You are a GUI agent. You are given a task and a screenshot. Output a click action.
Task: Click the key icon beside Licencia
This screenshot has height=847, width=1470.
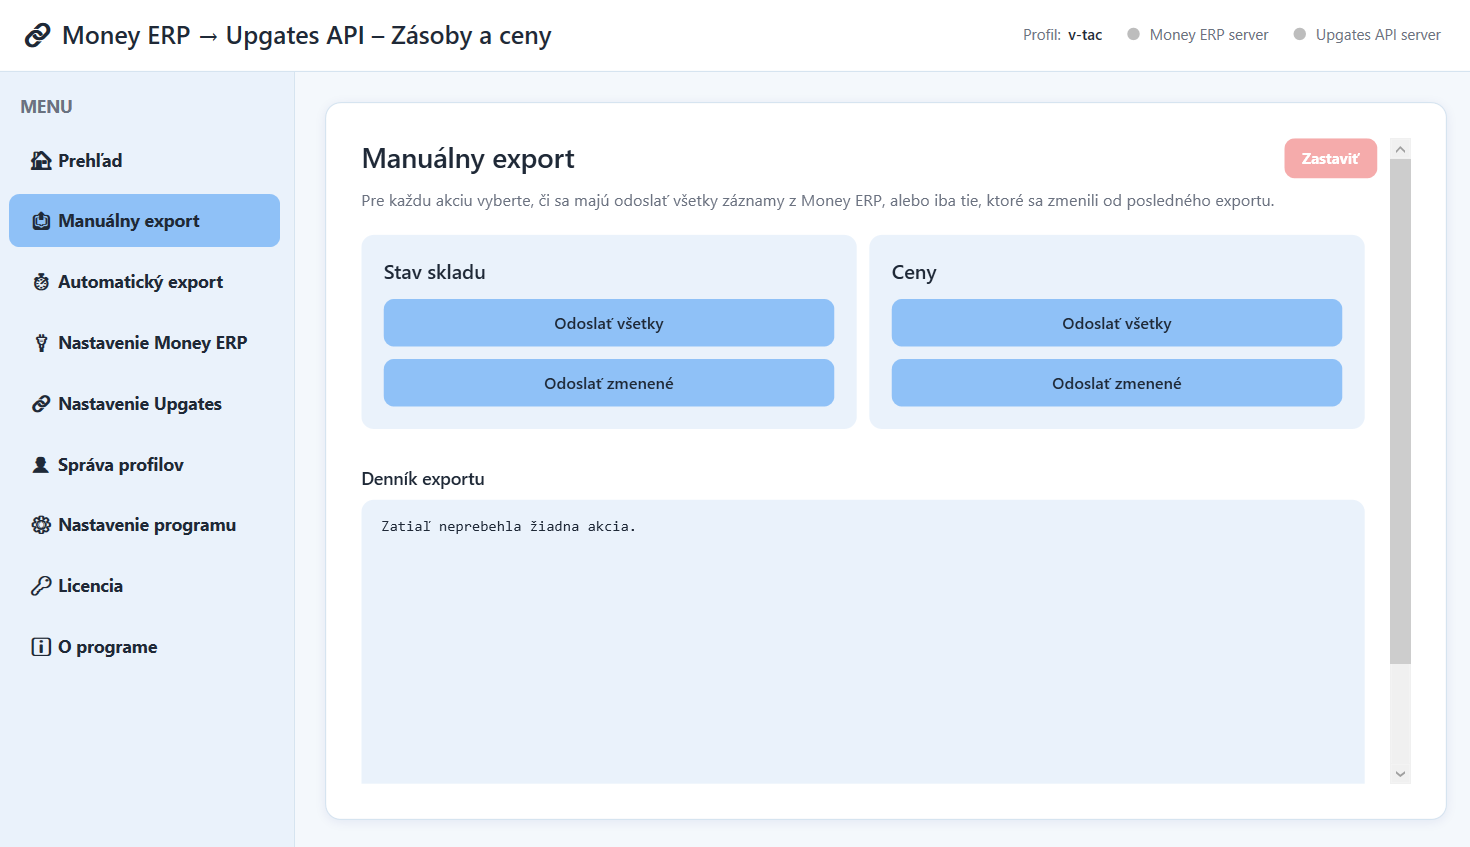coord(41,586)
